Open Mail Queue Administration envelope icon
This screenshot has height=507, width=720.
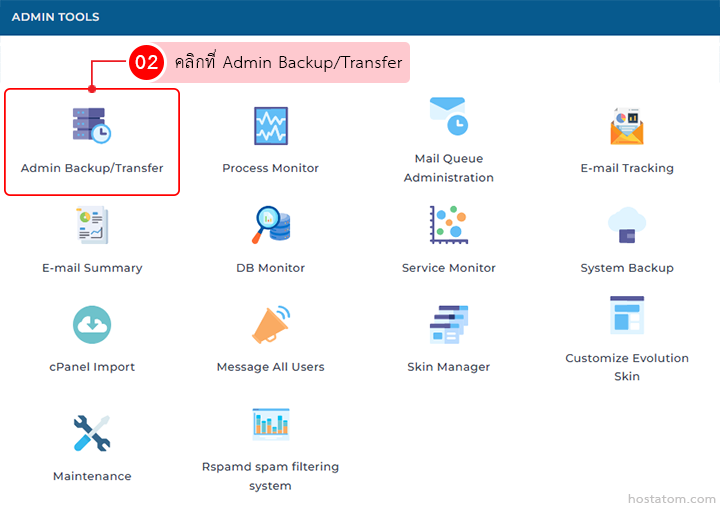[448, 116]
